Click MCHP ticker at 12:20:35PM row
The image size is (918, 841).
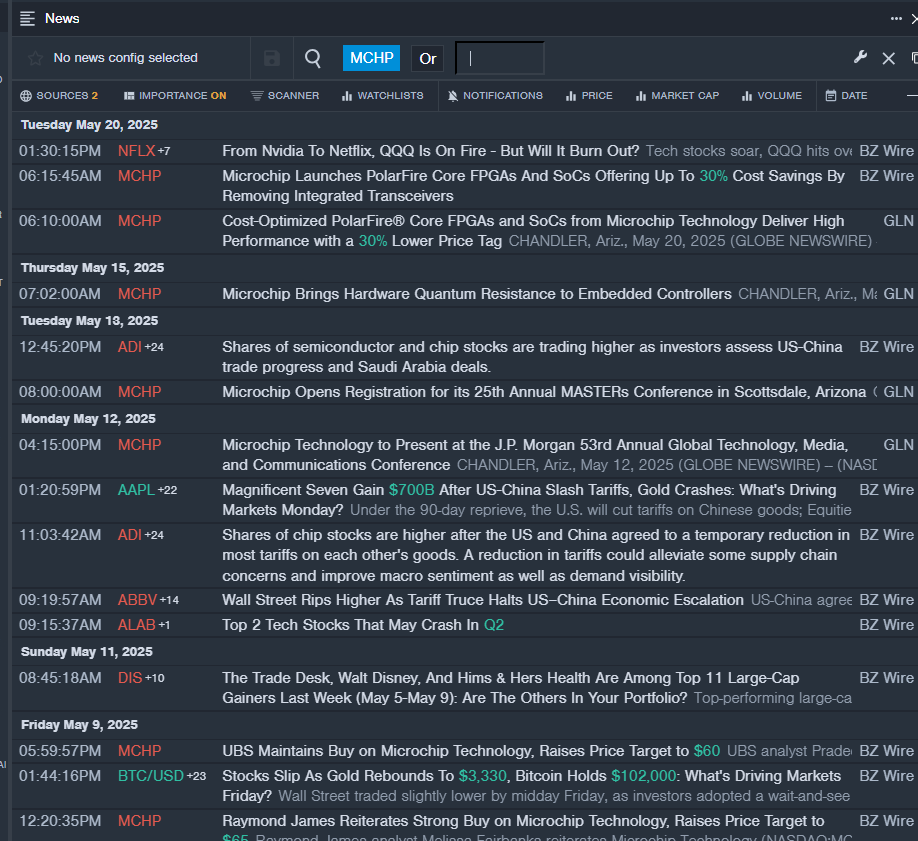pos(139,821)
